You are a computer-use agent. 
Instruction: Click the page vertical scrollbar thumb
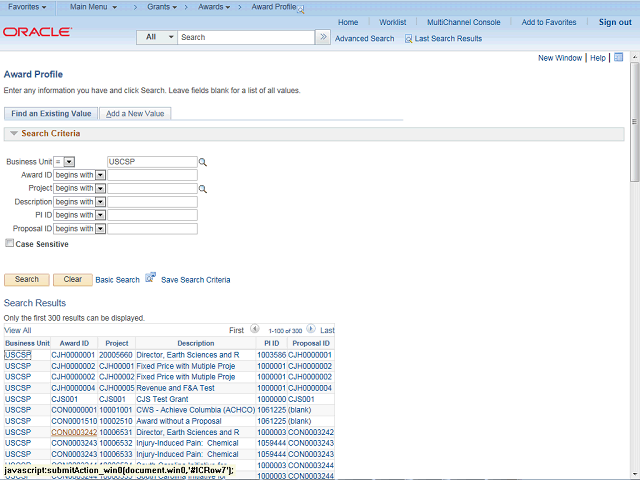pyautogui.click(x=634, y=122)
